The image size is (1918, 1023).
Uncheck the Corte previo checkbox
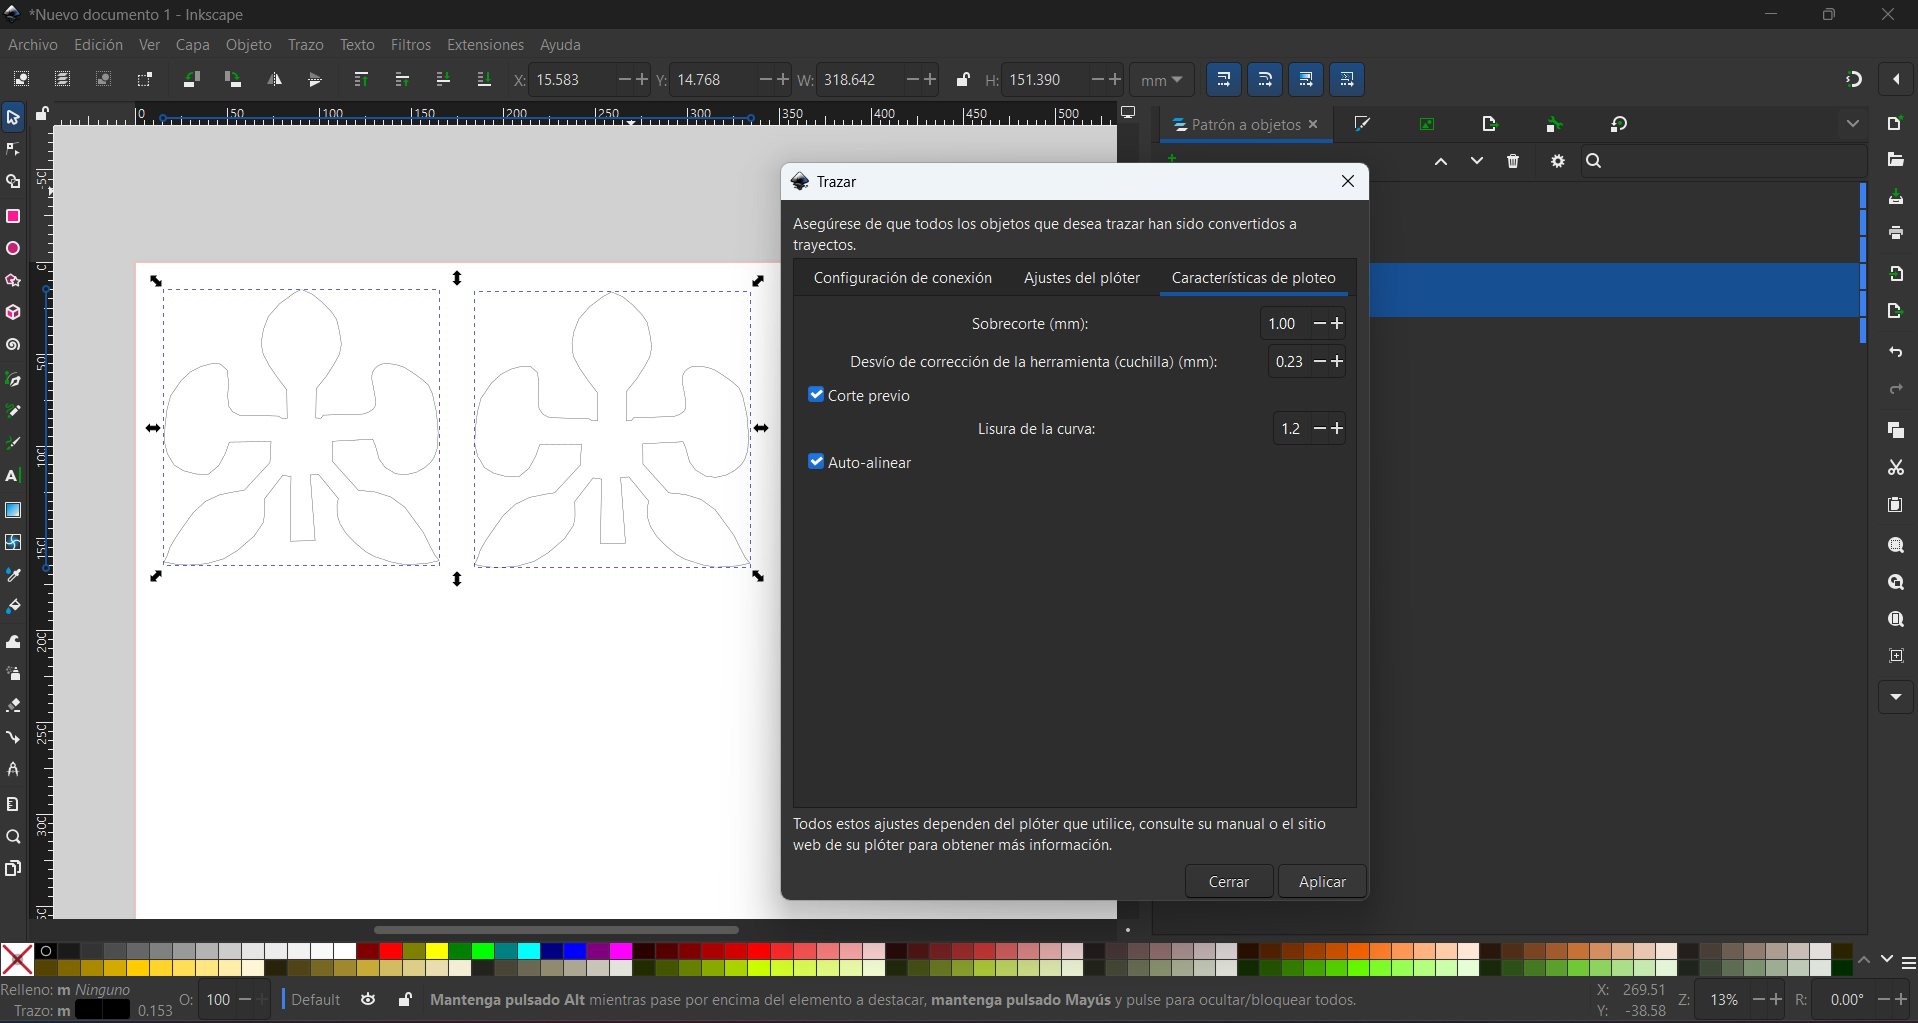[816, 395]
